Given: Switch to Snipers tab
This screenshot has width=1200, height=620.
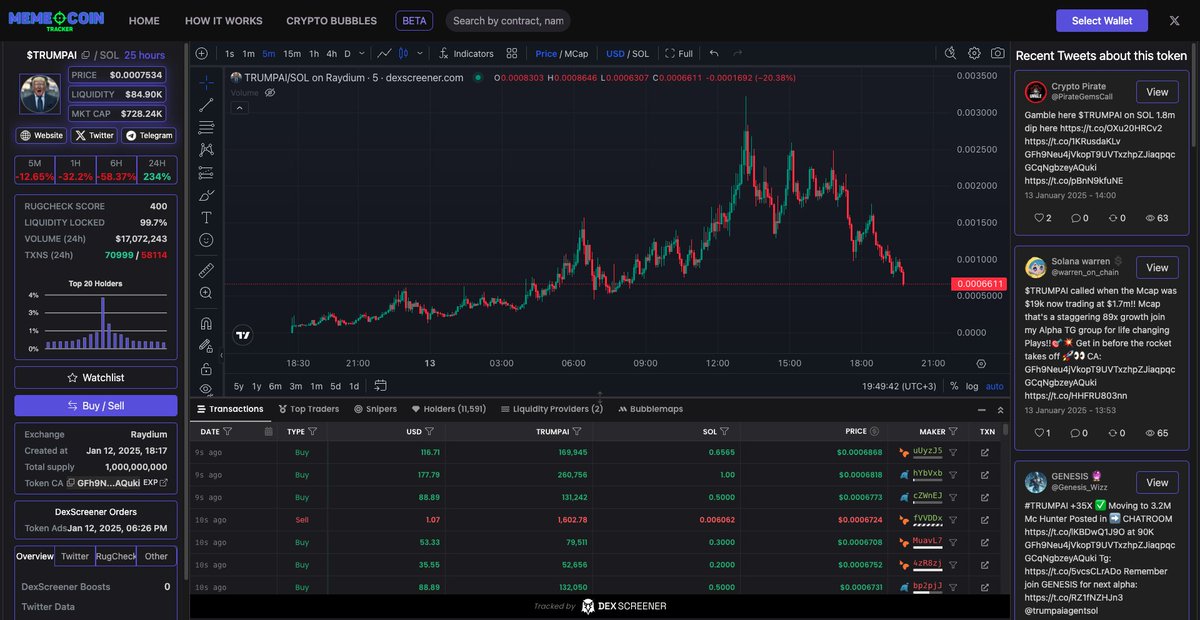Looking at the screenshot, I should (x=375, y=409).
